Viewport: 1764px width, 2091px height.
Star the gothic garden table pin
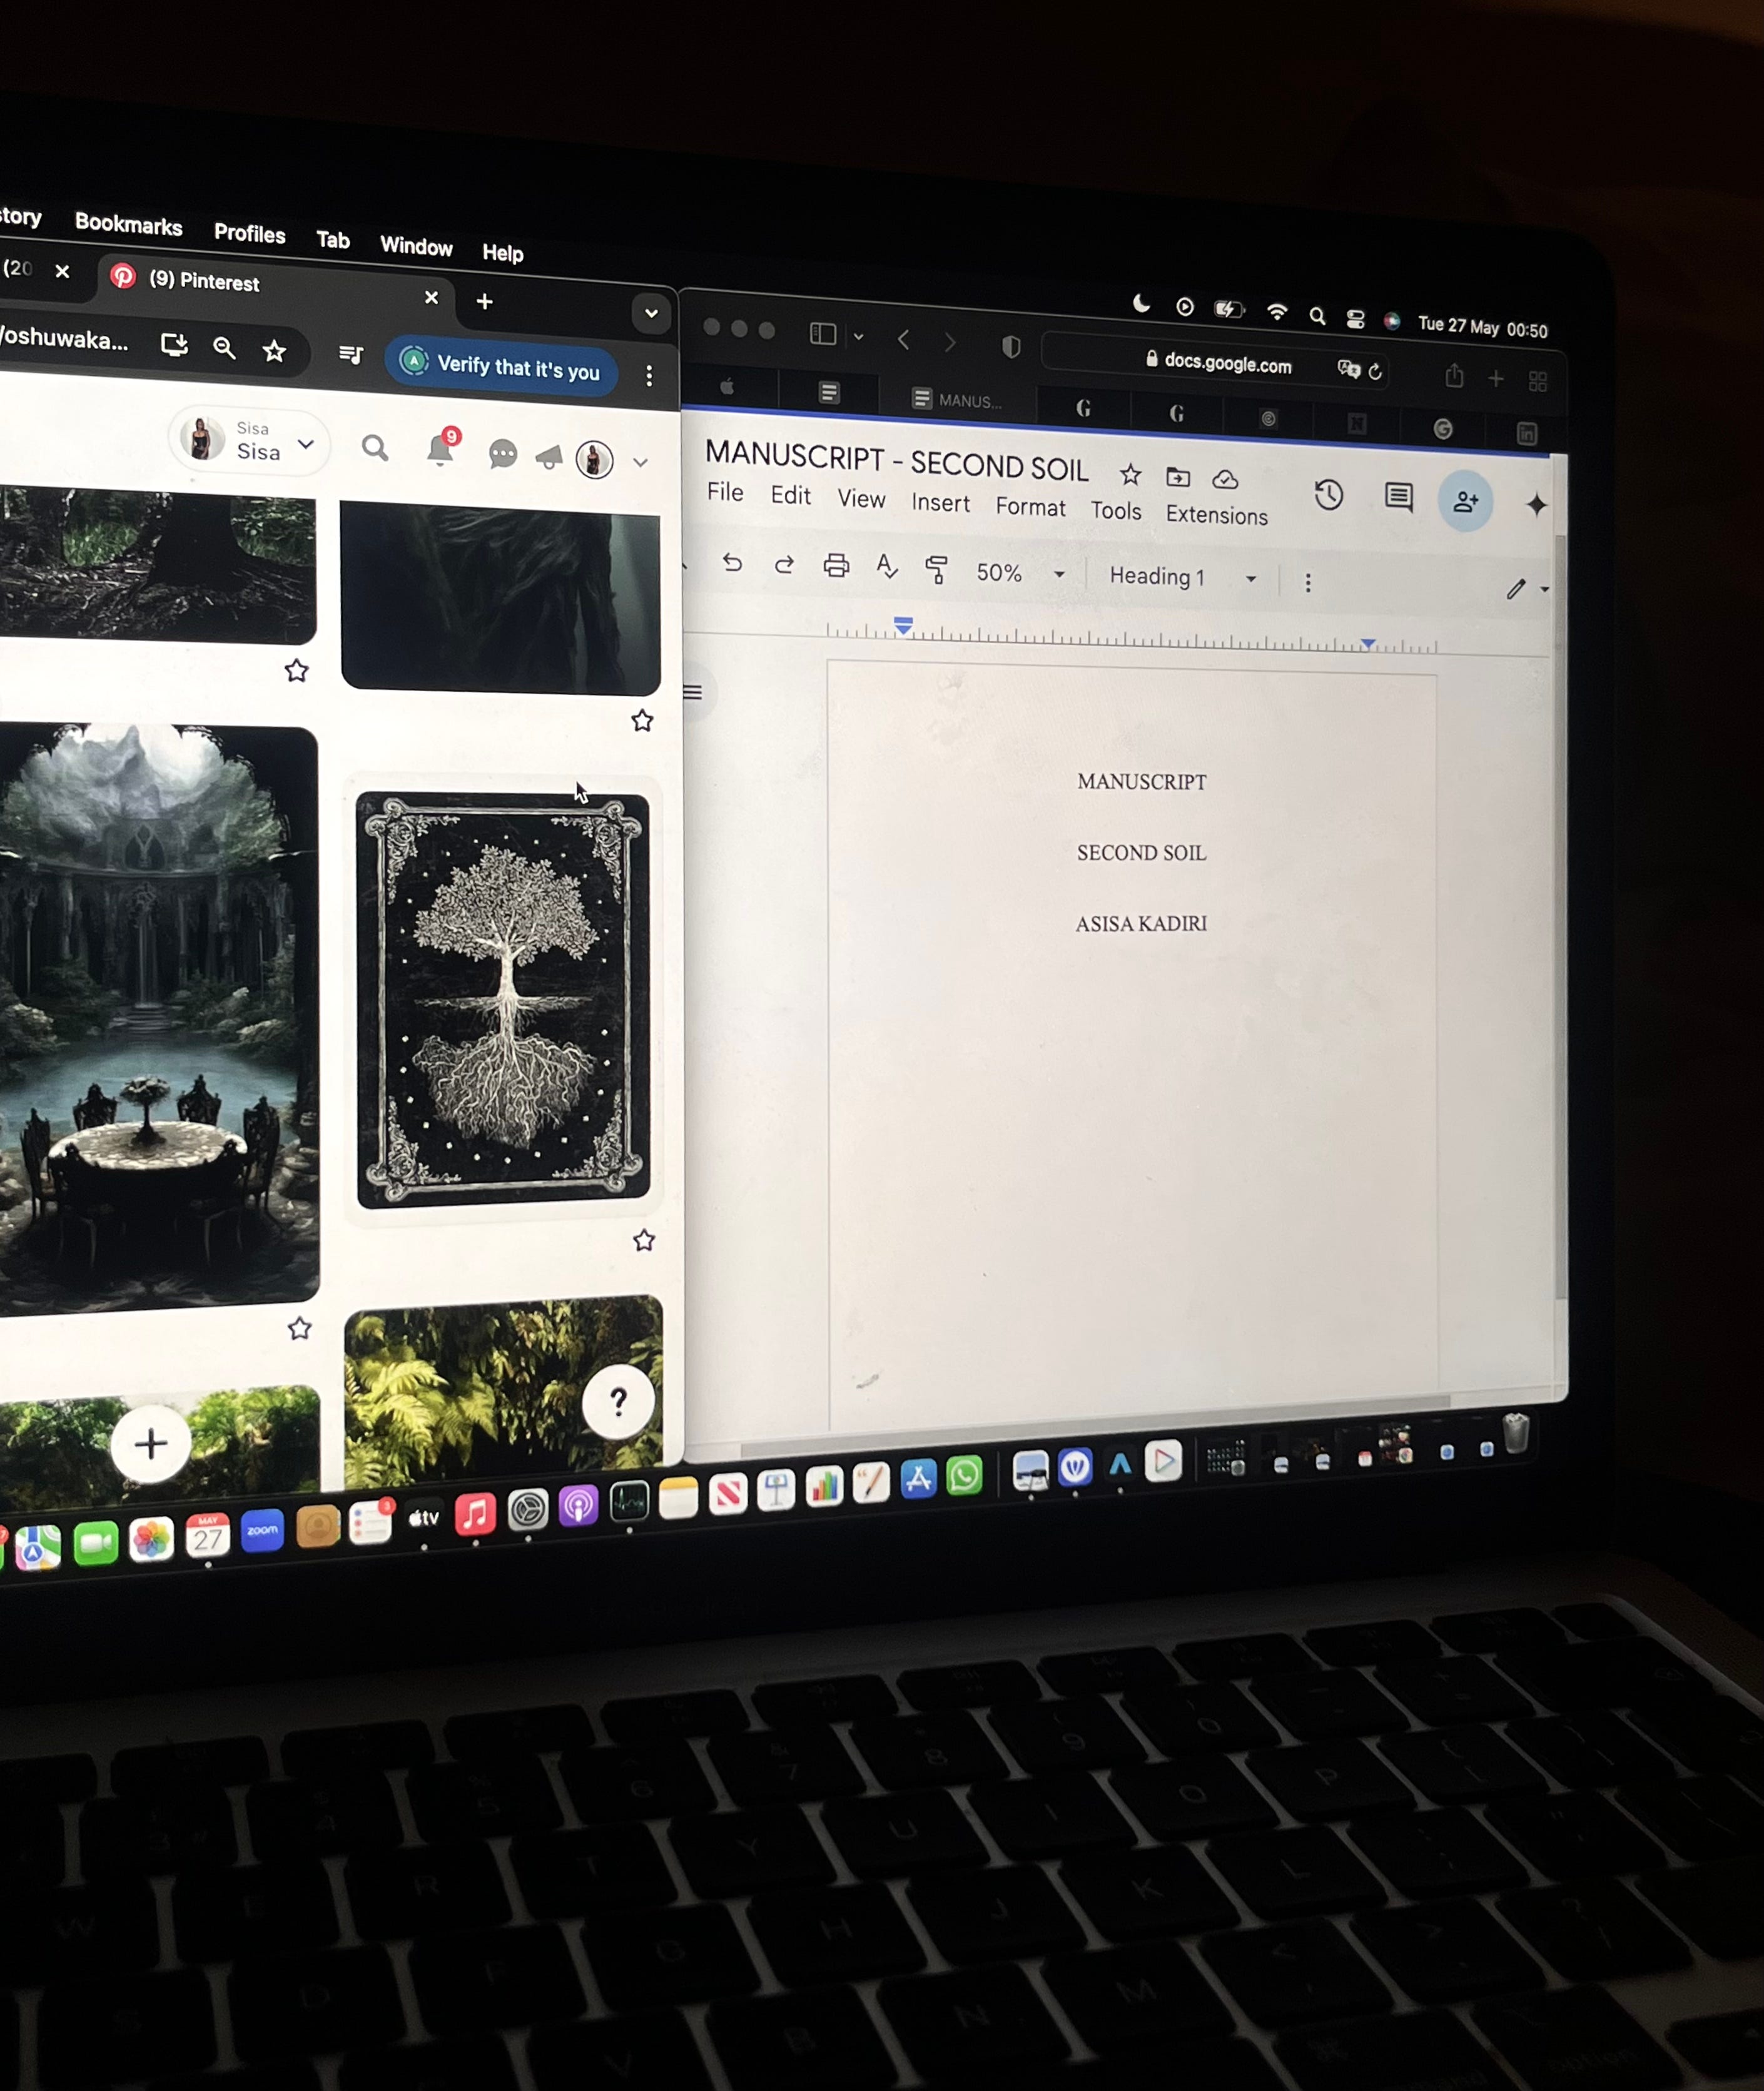[299, 1328]
